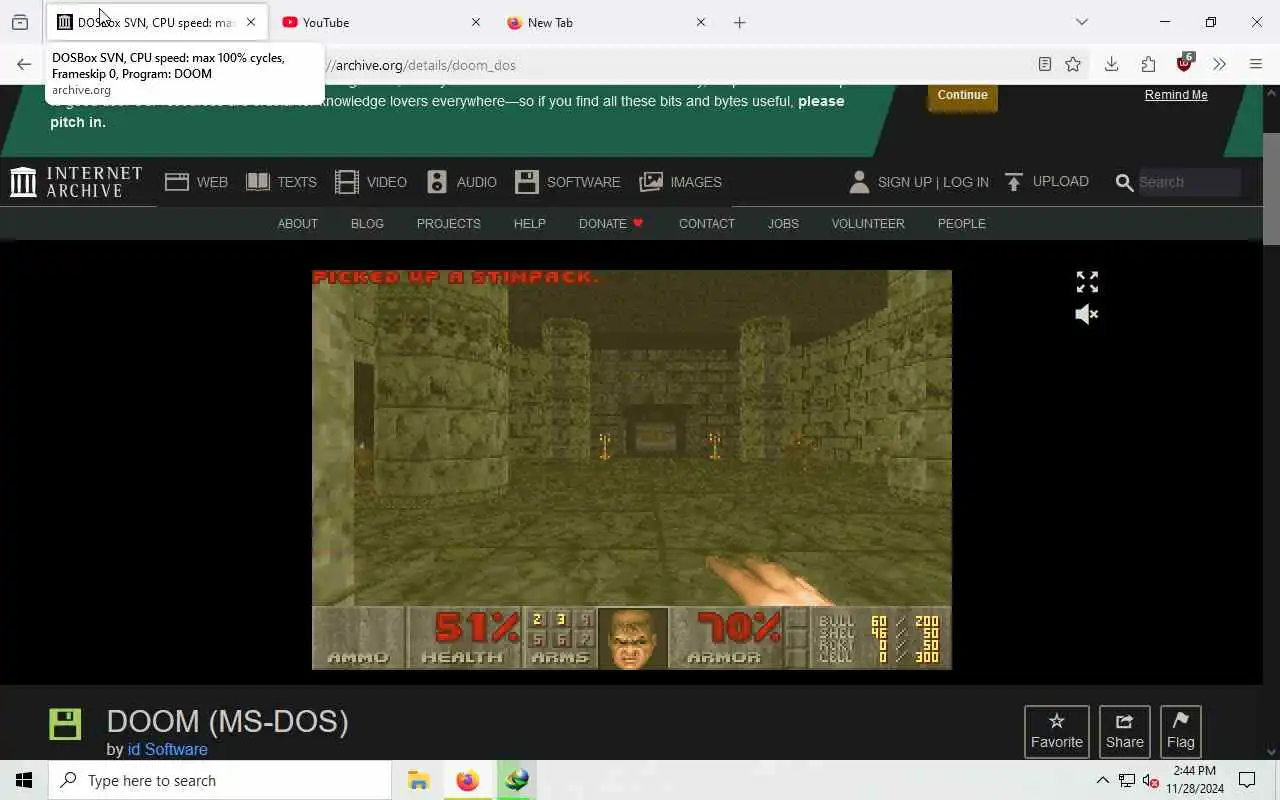
Task: List all tabs dropdown arrow
Action: (1082, 22)
